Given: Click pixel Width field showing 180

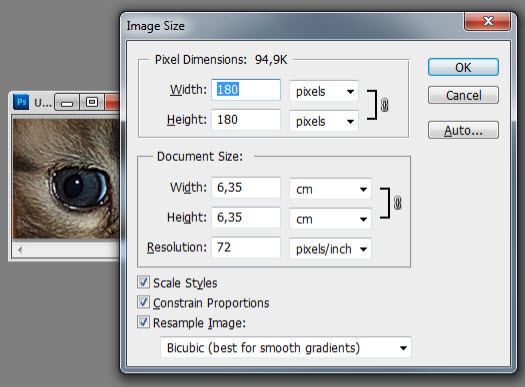Looking at the screenshot, I should (246, 90).
